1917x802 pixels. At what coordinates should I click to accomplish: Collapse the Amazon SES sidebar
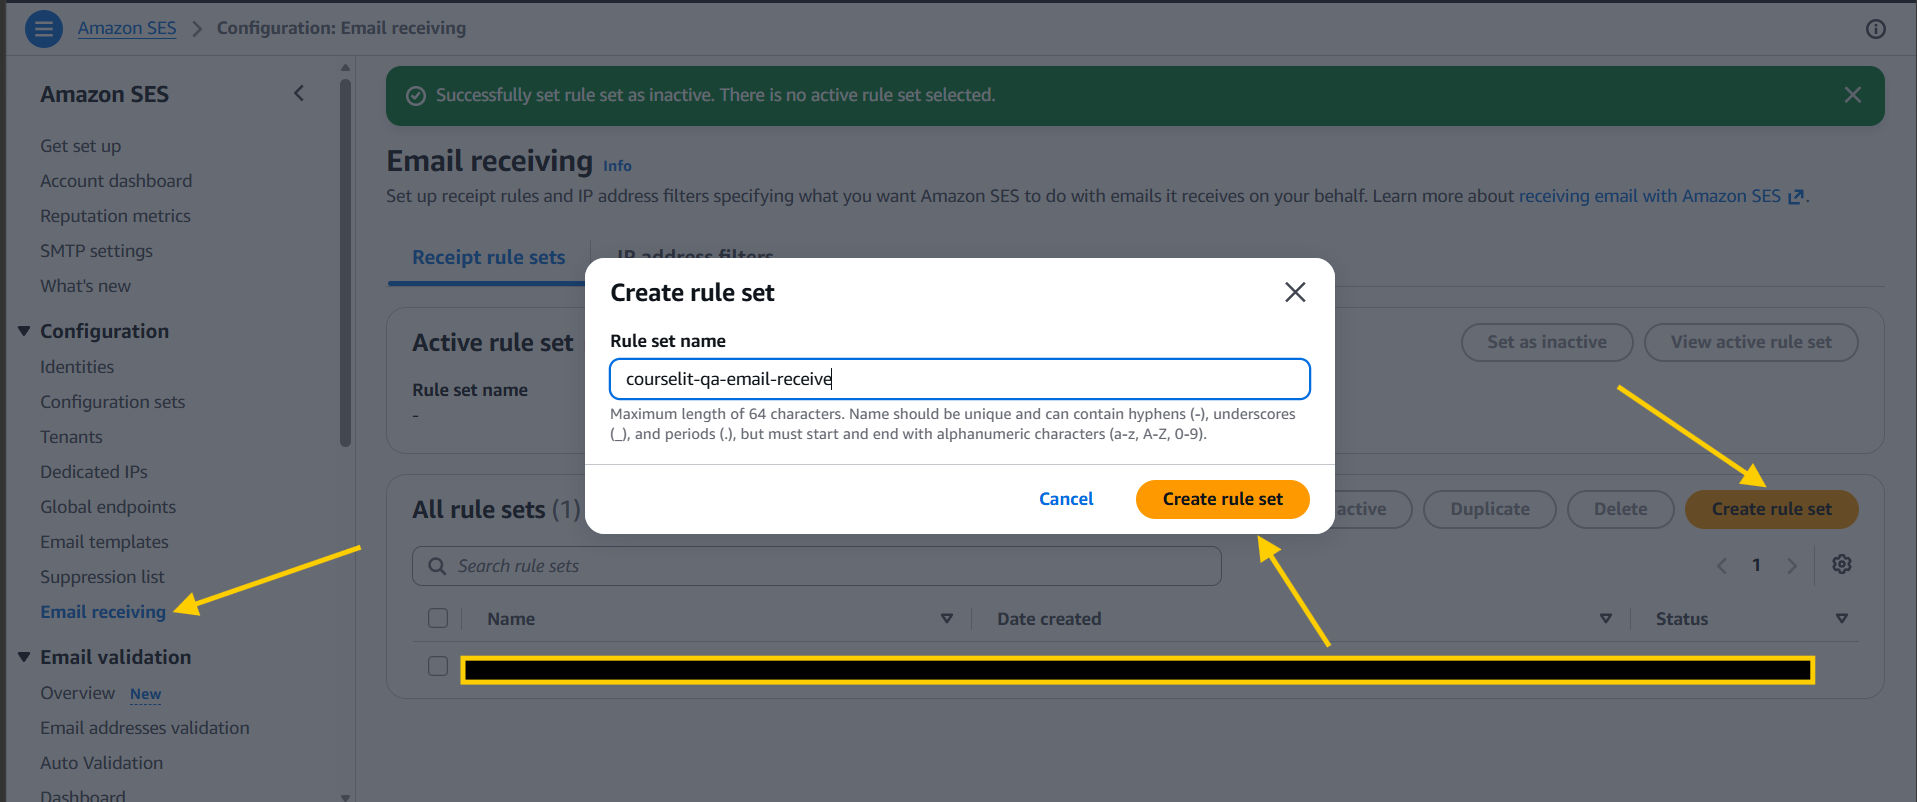pyautogui.click(x=298, y=93)
